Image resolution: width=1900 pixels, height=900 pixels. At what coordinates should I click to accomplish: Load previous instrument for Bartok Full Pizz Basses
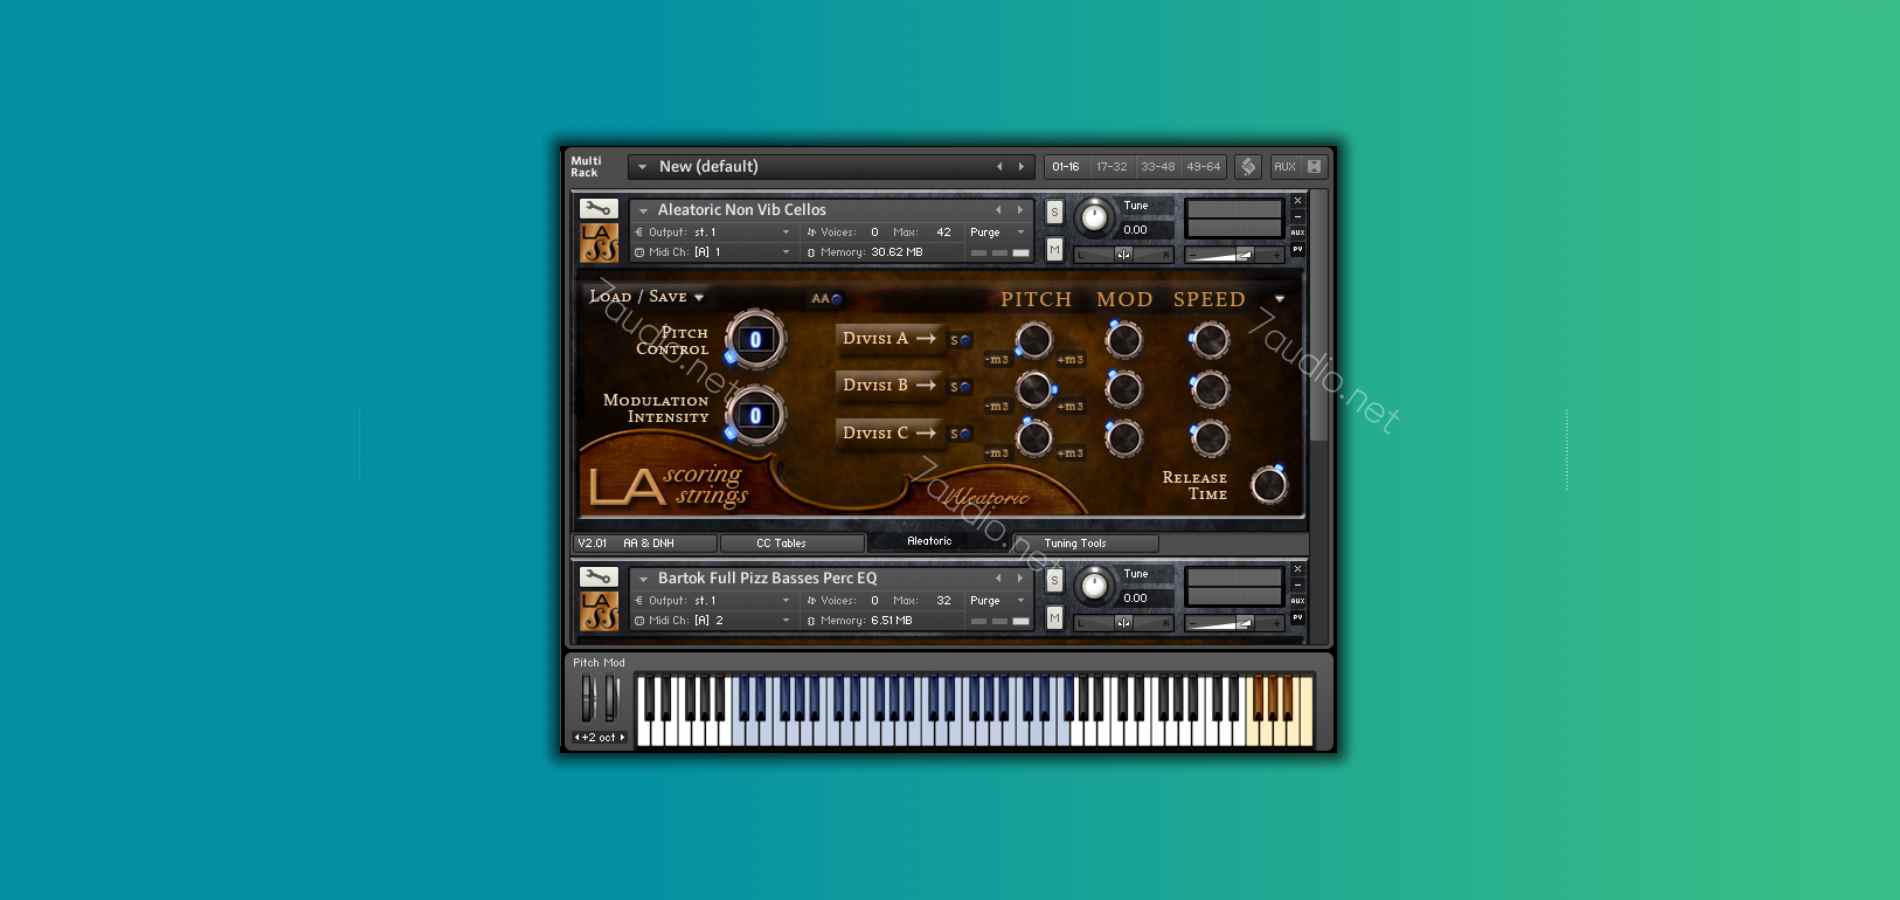click(x=998, y=578)
